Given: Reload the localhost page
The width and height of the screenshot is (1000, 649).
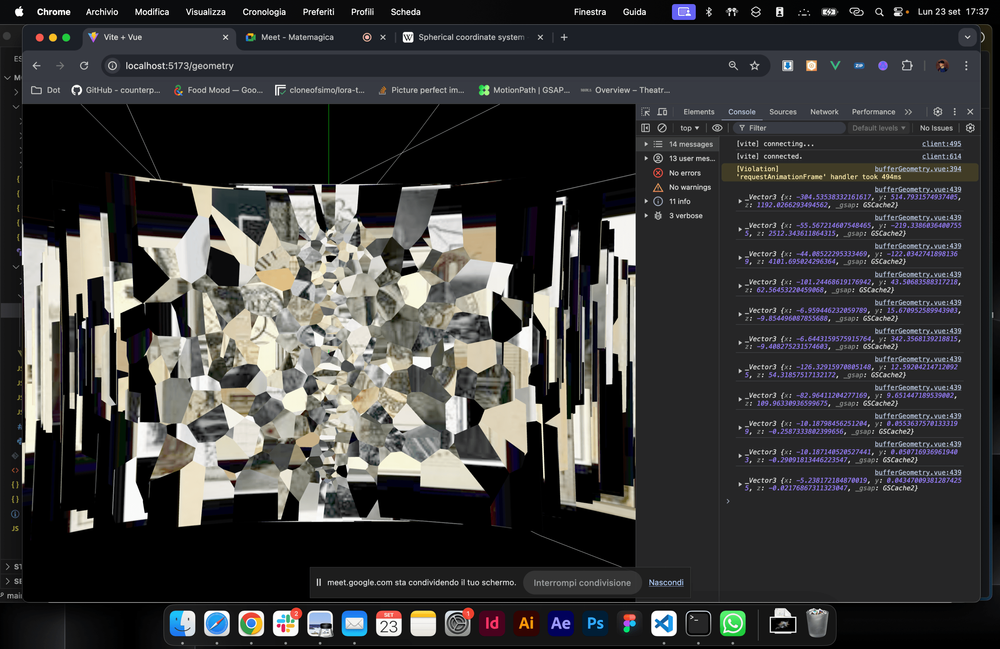Looking at the screenshot, I should coord(84,65).
